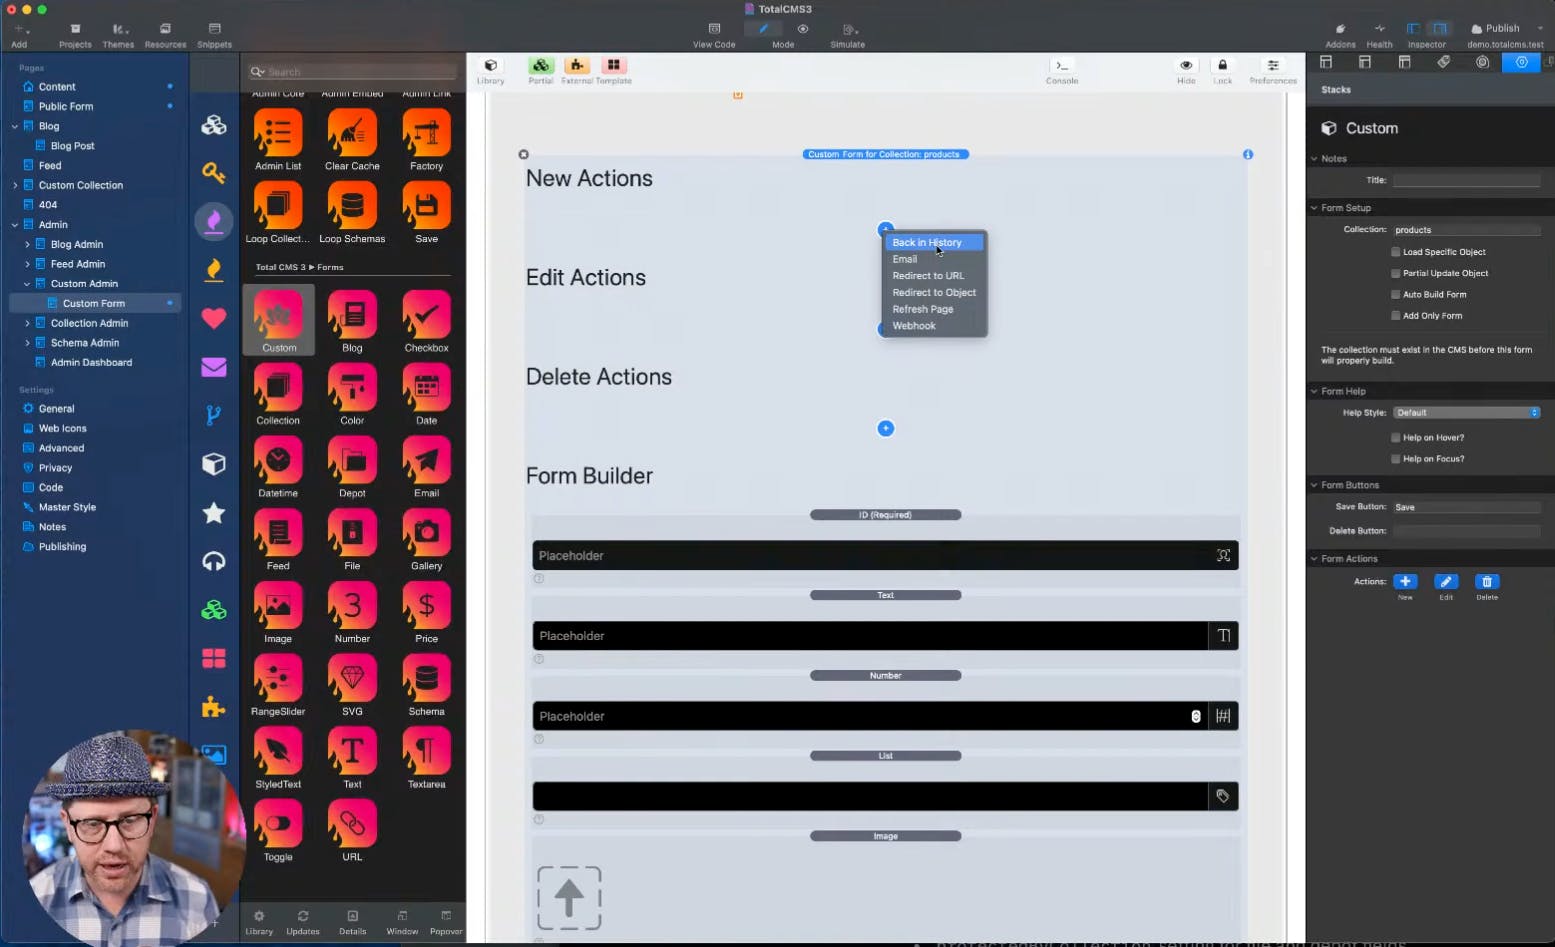Click the Publish button
Image resolution: width=1555 pixels, height=947 pixels.
tap(1495, 28)
